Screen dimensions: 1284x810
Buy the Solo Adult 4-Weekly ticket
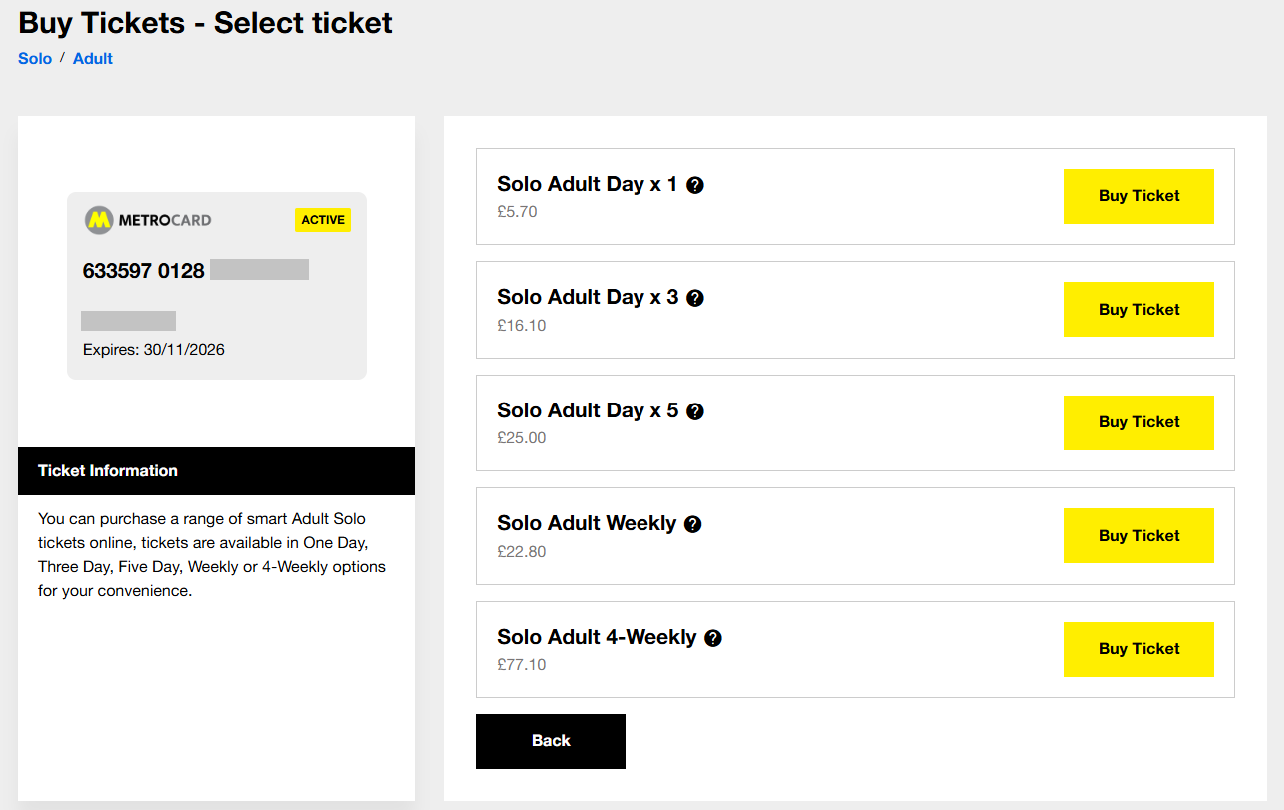(1139, 649)
